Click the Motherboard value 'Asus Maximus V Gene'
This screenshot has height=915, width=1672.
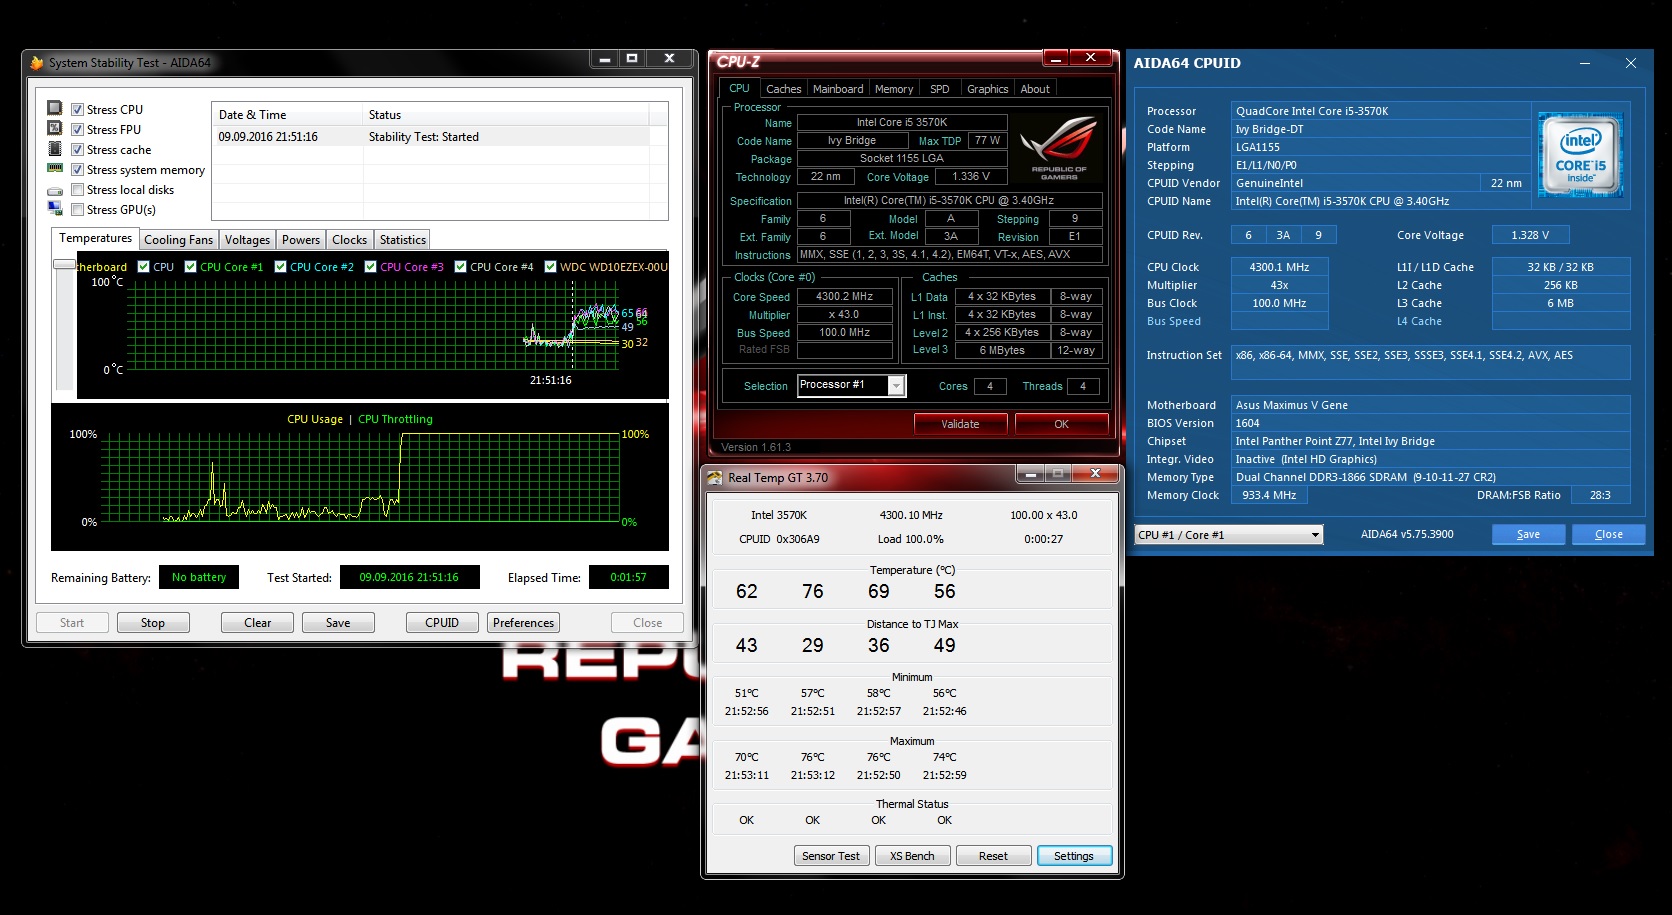click(1430, 405)
